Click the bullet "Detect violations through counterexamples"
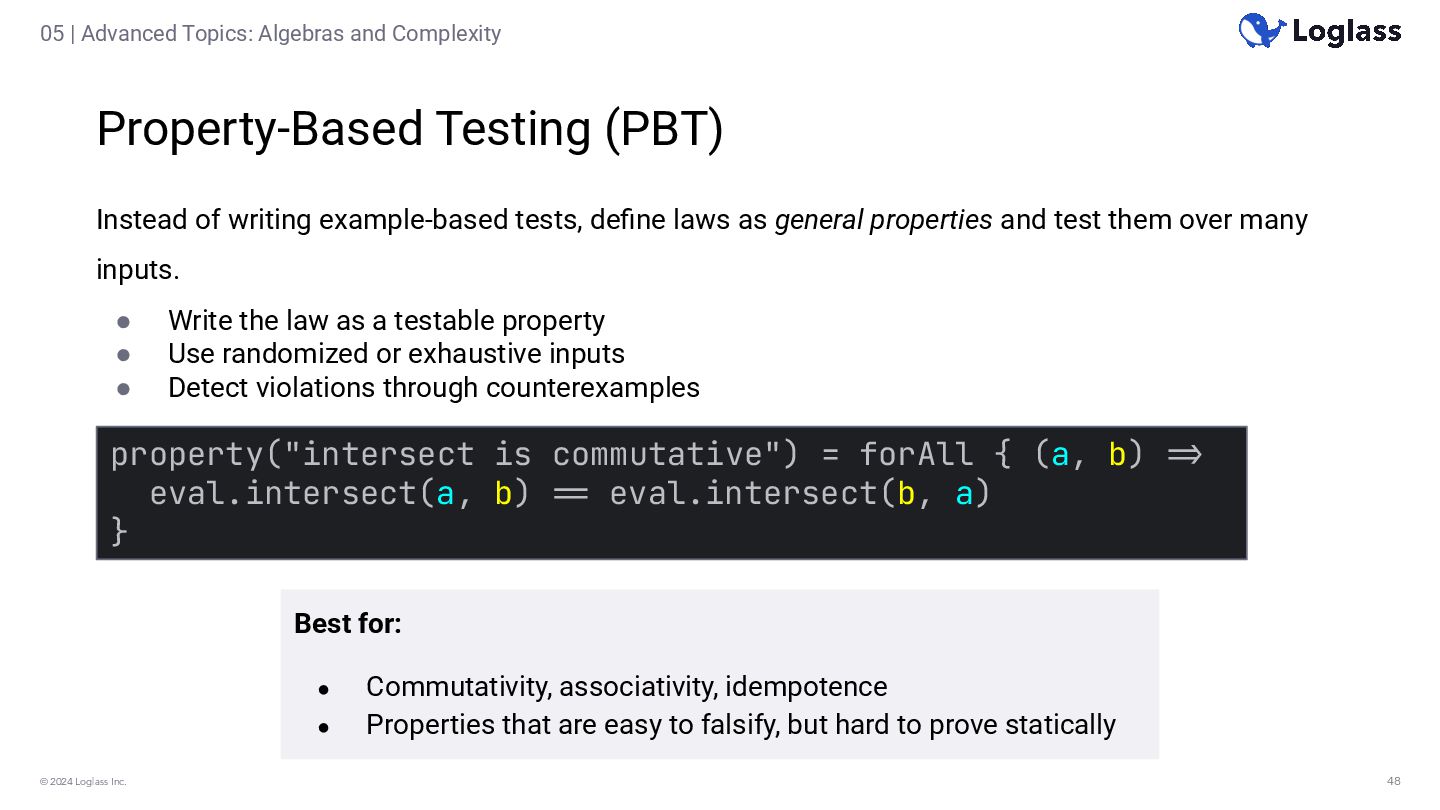The image size is (1440, 810). click(433, 388)
